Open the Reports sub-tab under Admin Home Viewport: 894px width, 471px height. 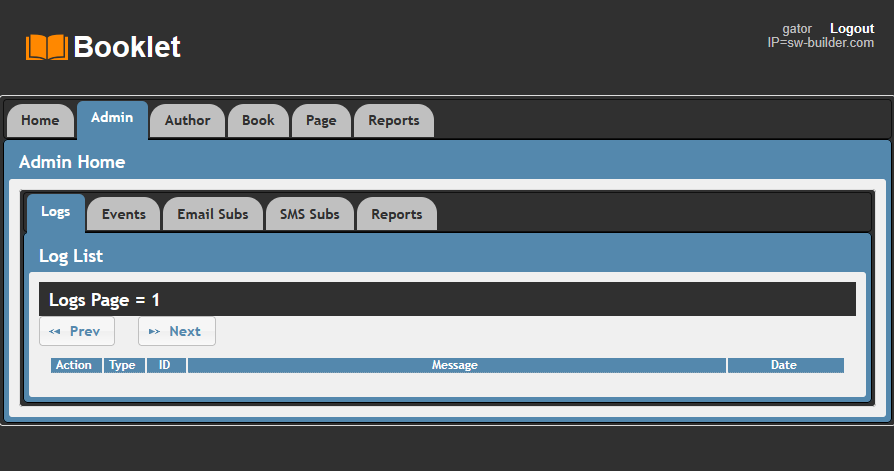pyautogui.click(x=397, y=214)
